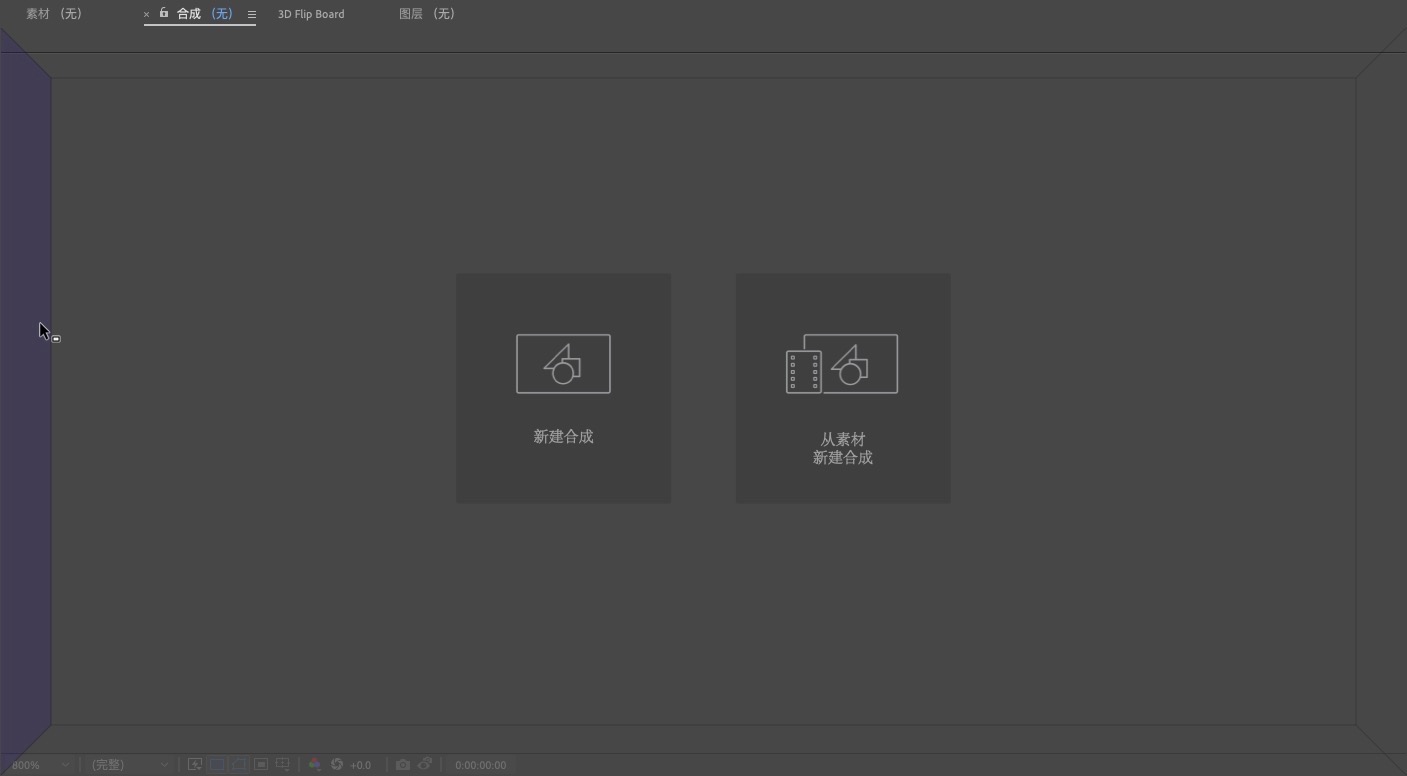The image size is (1407, 776).
Task: Switch to the 图层 (无) tab
Action: (427, 14)
